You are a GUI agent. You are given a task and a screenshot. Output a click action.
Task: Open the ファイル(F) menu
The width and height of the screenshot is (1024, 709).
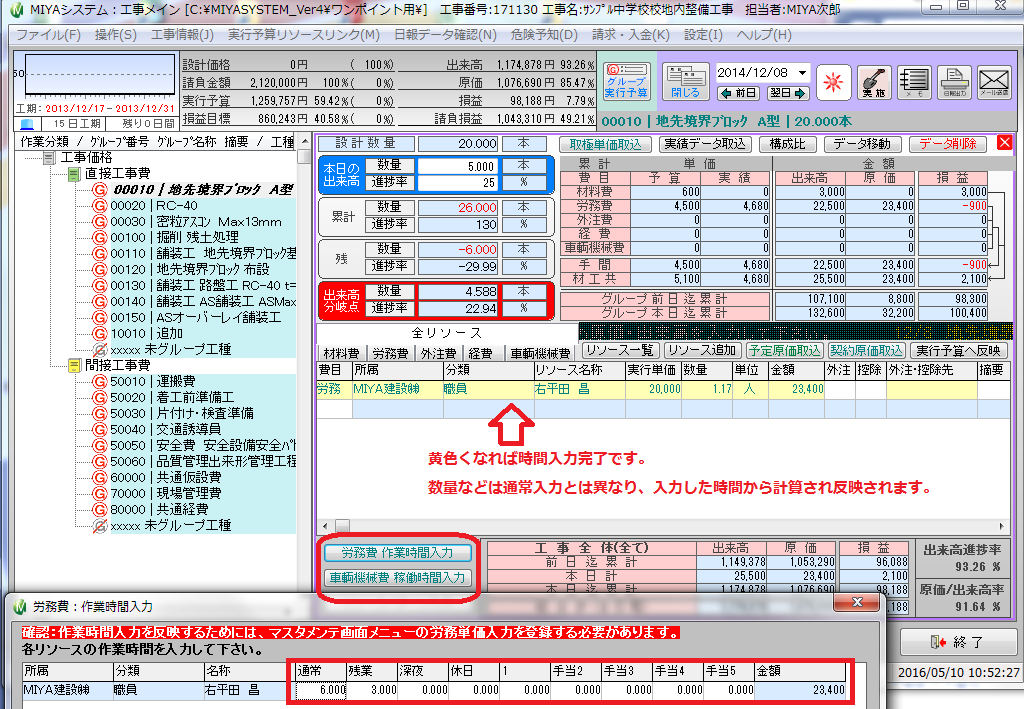[x=48, y=35]
